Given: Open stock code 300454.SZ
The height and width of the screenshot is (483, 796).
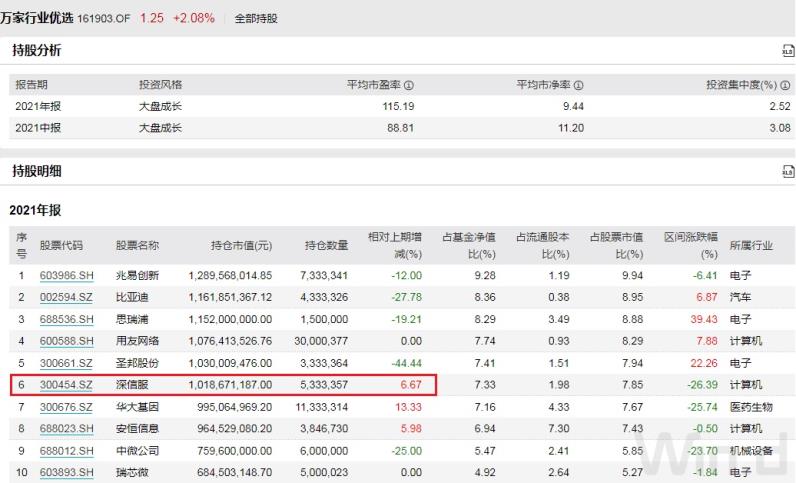Looking at the screenshot, I should [x=66, y=385].
